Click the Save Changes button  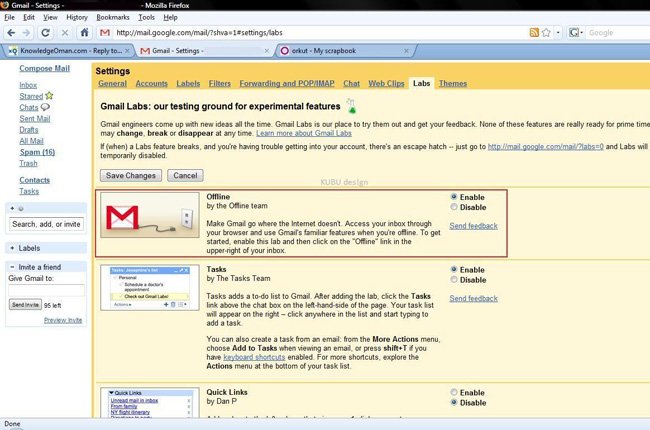point(131,175)
